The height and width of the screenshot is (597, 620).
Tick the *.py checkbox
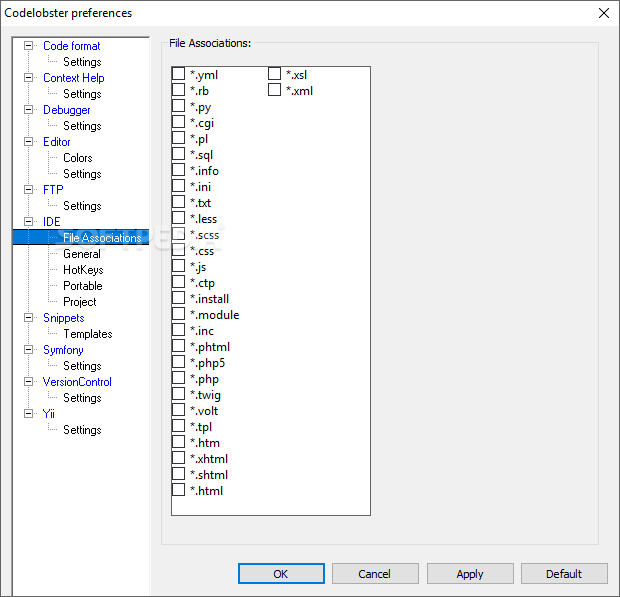coord(178,106)
